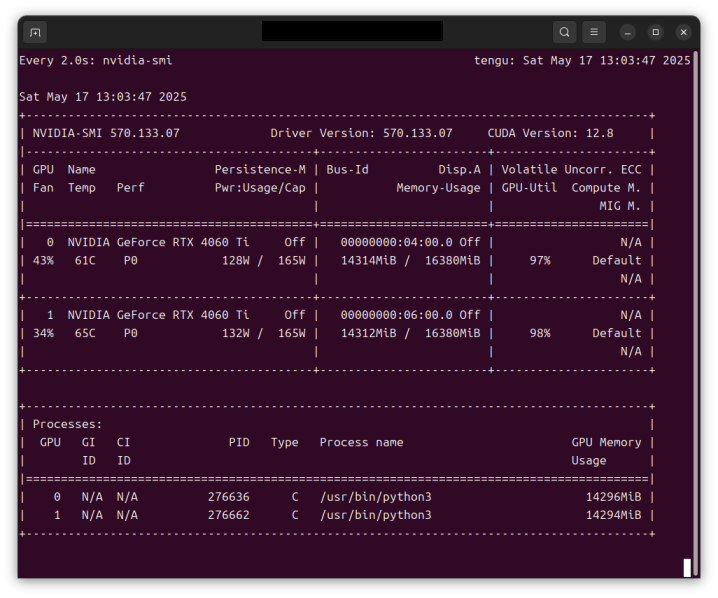Click the 'PID' column header
The height and width of the screenshot is (598, 718).
point(239,442)
